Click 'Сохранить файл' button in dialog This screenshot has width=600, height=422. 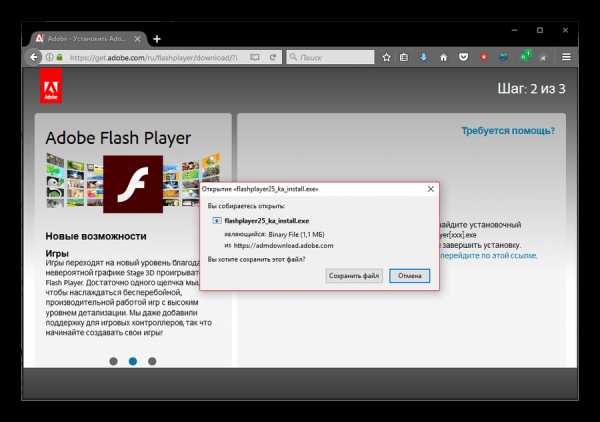354,276
